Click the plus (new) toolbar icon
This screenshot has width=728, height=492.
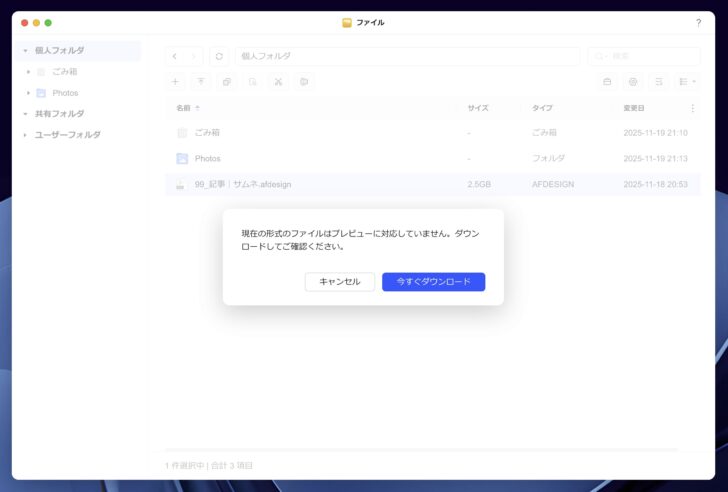pyautogui.click(x=175, y=82)
